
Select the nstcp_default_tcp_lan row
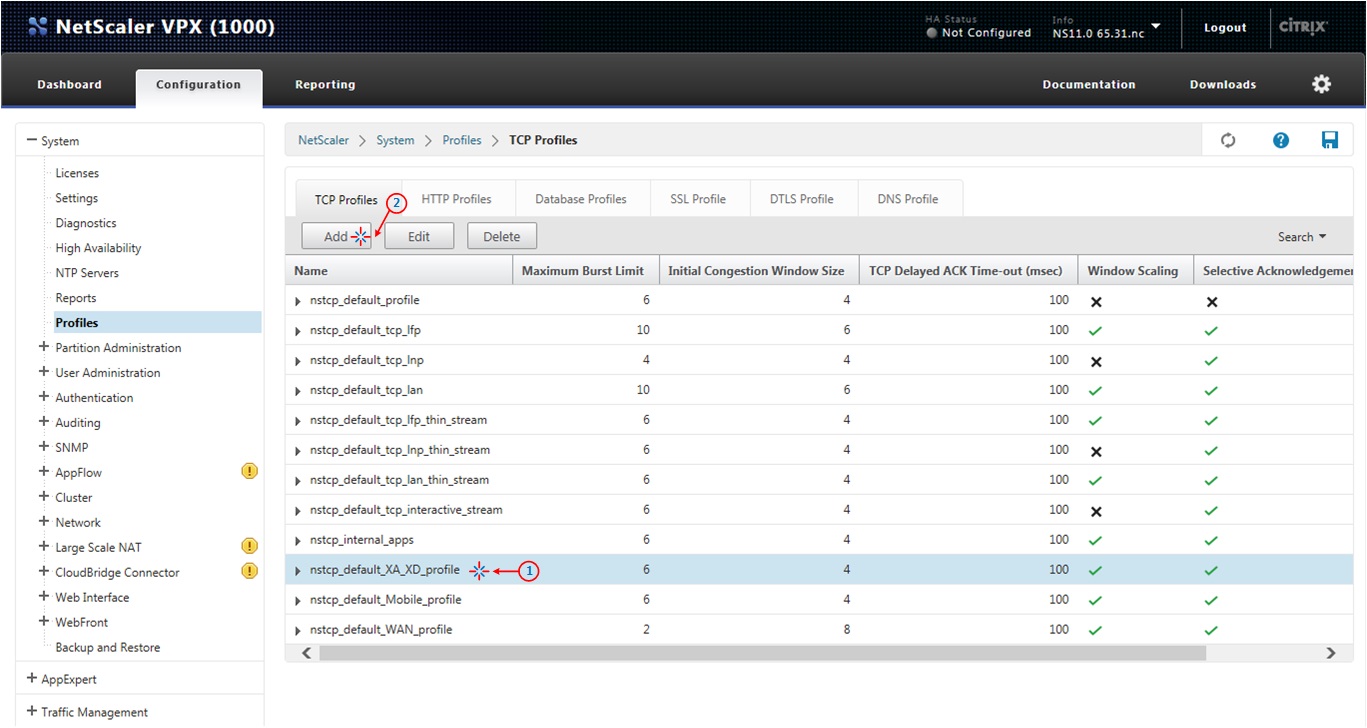(819, 390)
